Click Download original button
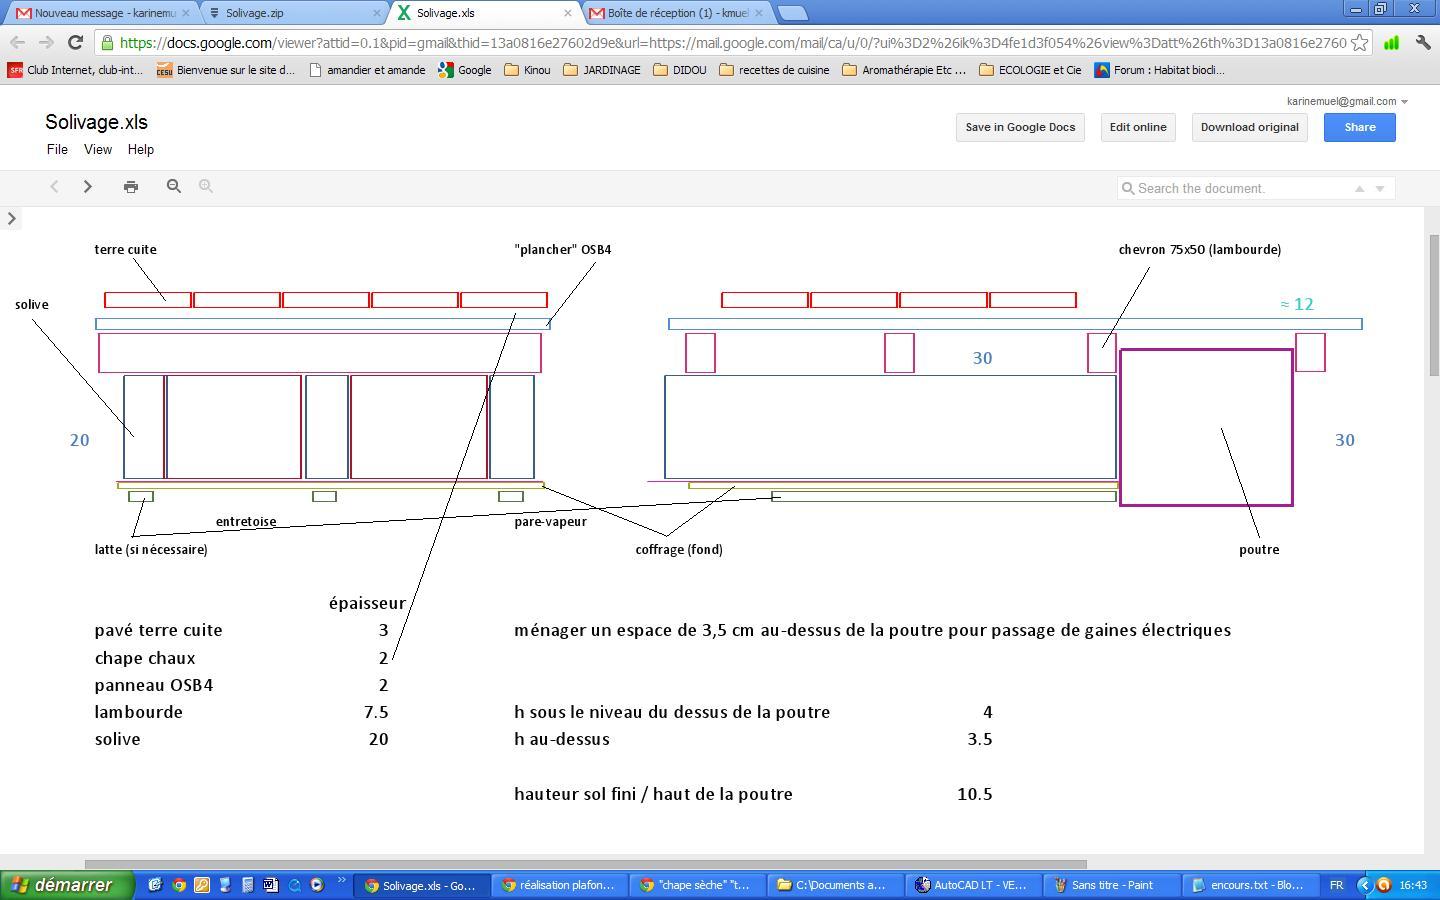The image size is (1440, 900). [1250, 127]
